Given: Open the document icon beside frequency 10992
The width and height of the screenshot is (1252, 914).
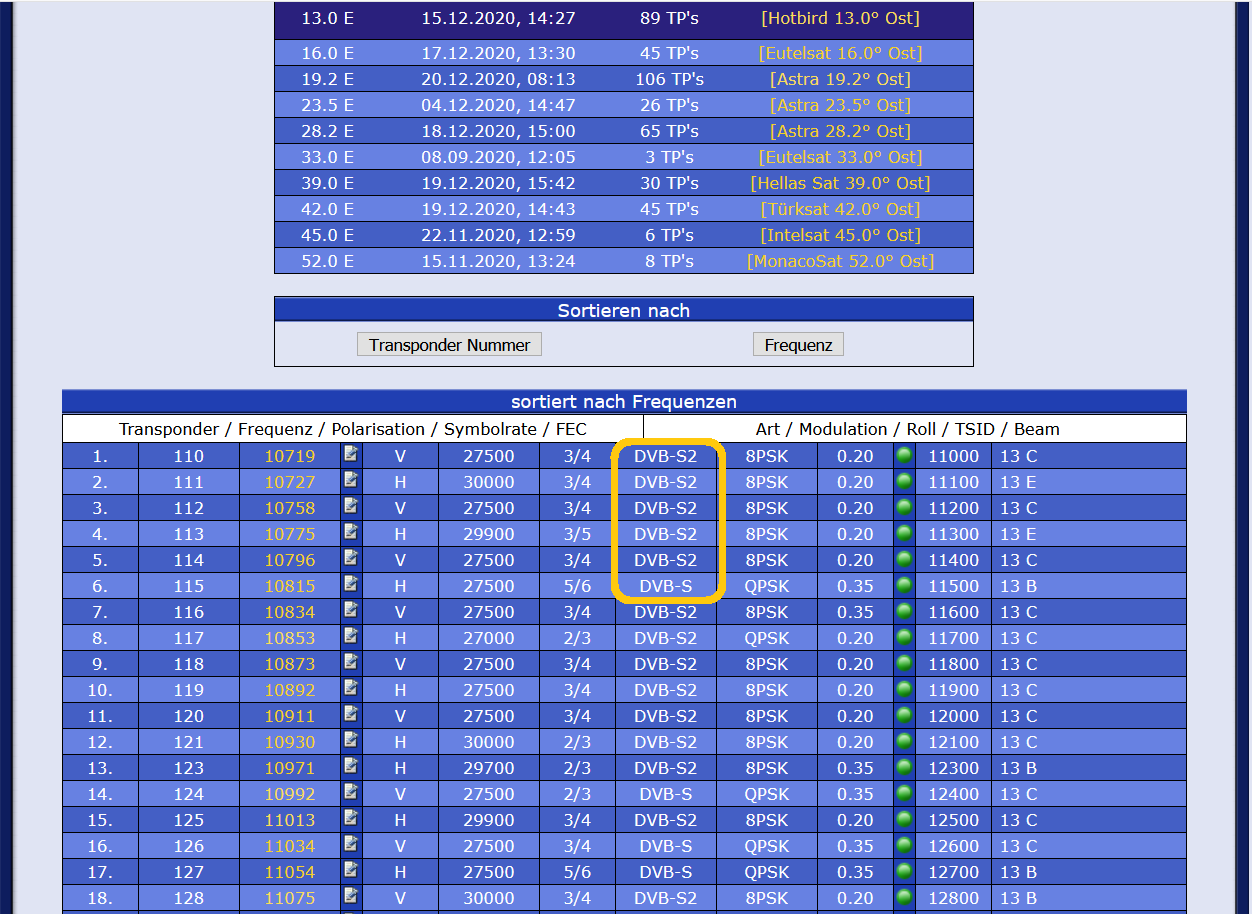Looking at the screenshot, I should click(351, 792).
